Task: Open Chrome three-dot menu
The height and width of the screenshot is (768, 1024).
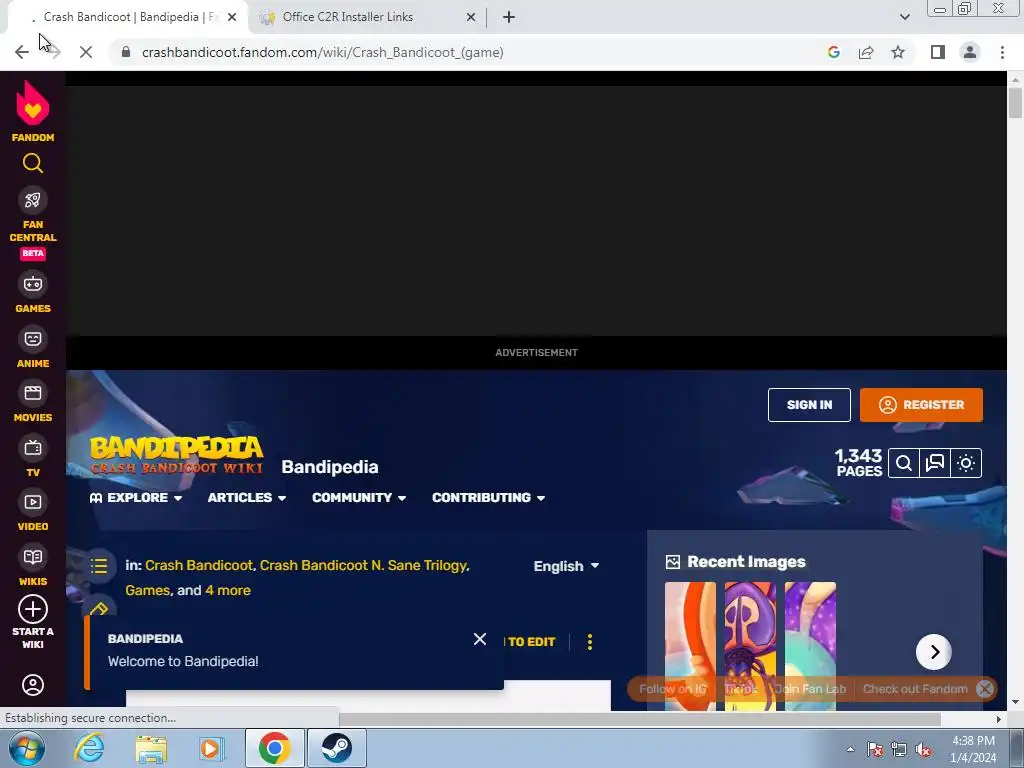Action: [1002, 52]
